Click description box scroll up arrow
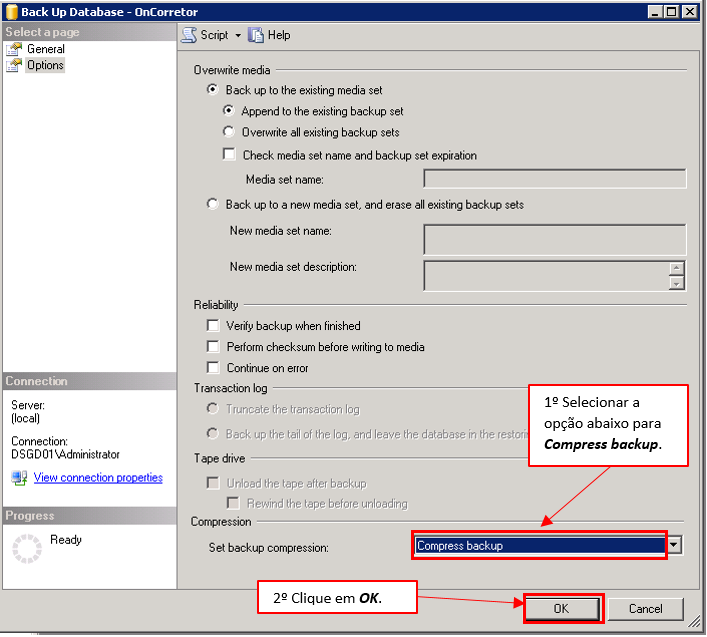Image resolution: width=707 pixels, height=637 pixels. (676, 268)
